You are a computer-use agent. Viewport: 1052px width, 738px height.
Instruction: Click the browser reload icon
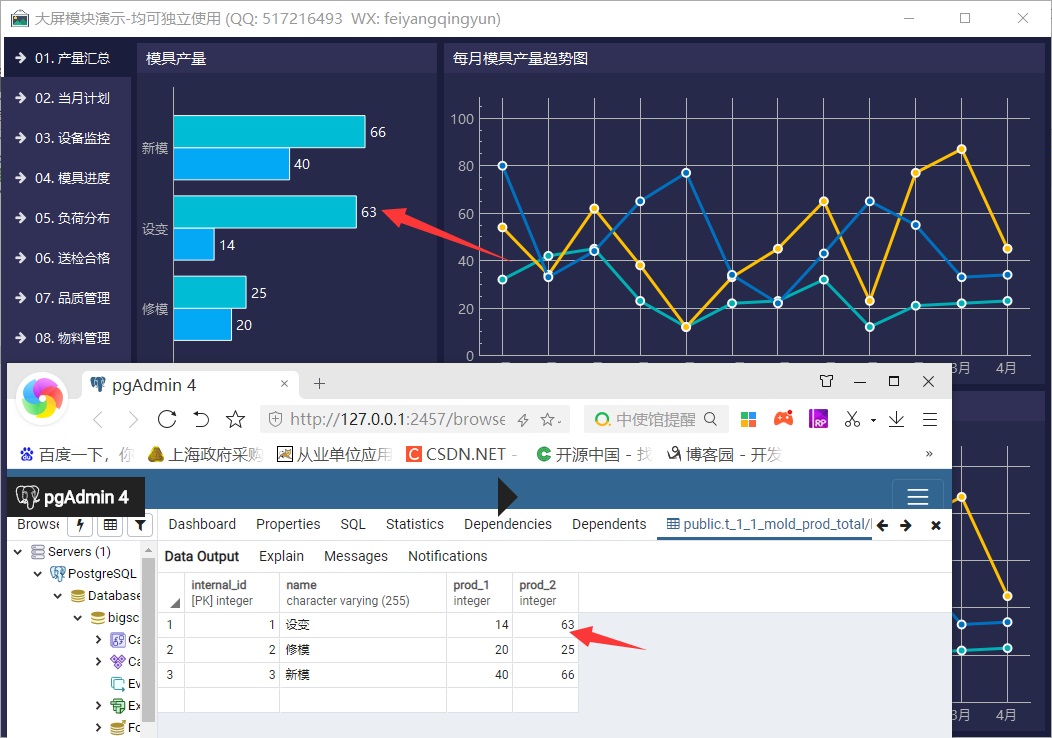pos(167,419)
